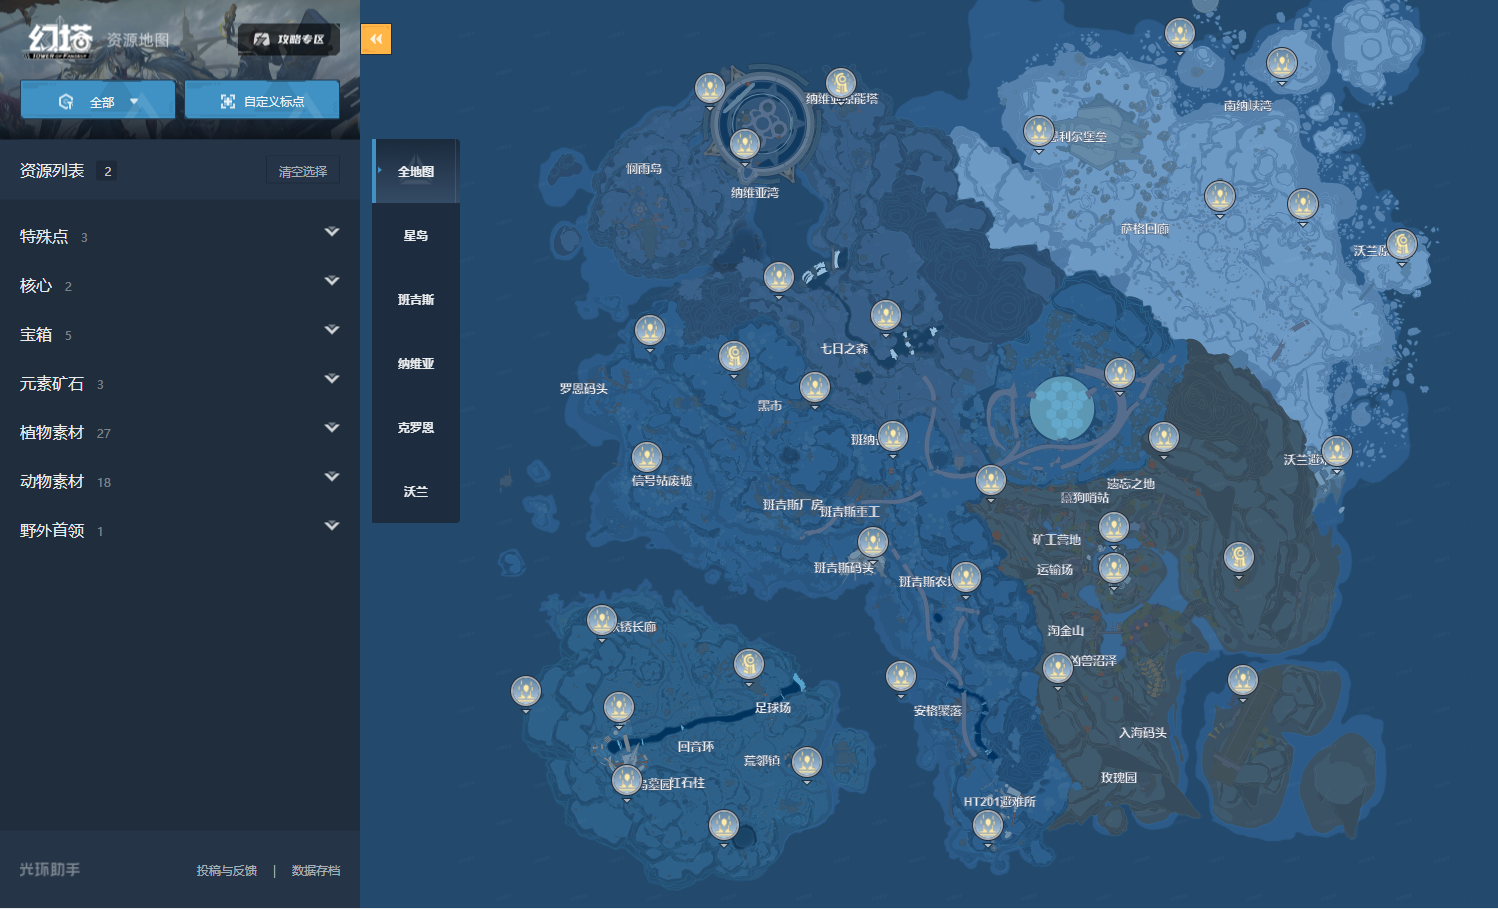The height and width of the screenshot is (910, 1498).
Task: Click the 班吉斯厂房 map label
Action: (793, 505)
